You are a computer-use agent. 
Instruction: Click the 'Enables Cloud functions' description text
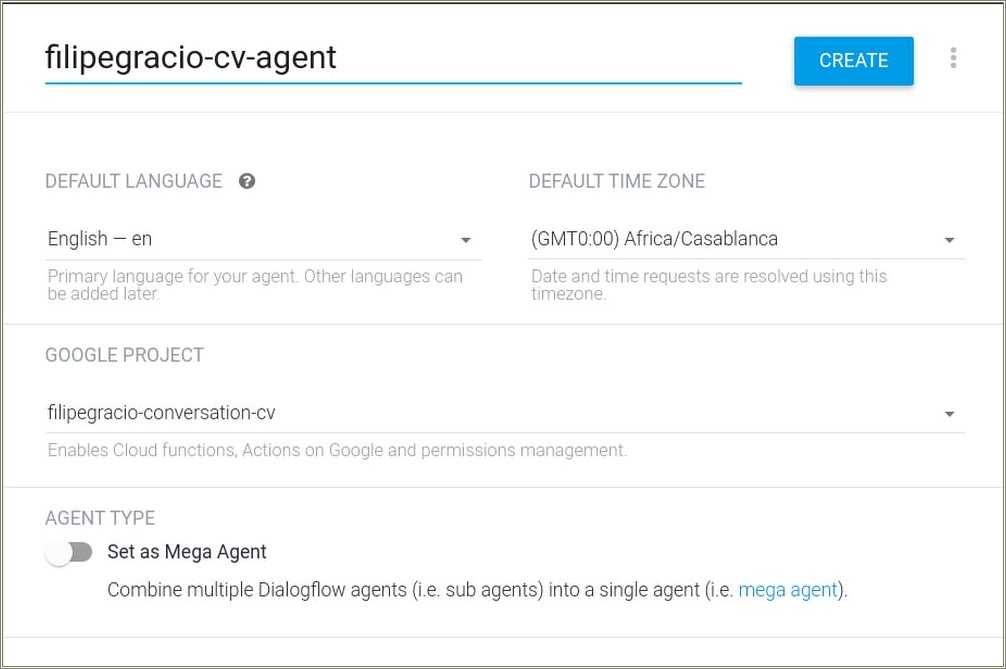click(x=337, y=451)
